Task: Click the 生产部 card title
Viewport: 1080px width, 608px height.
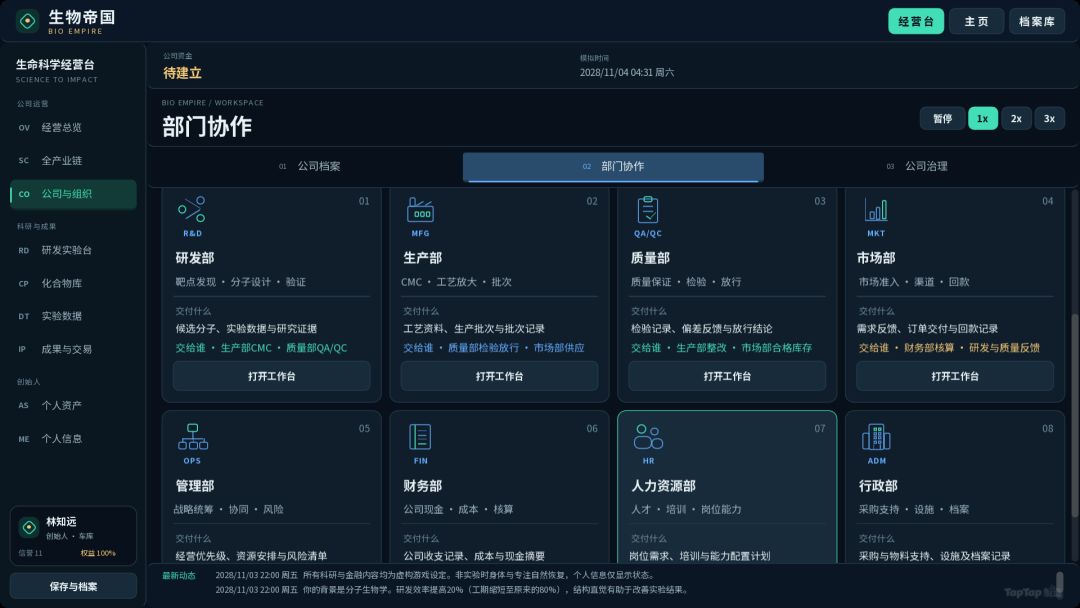Action: point(422,258)
